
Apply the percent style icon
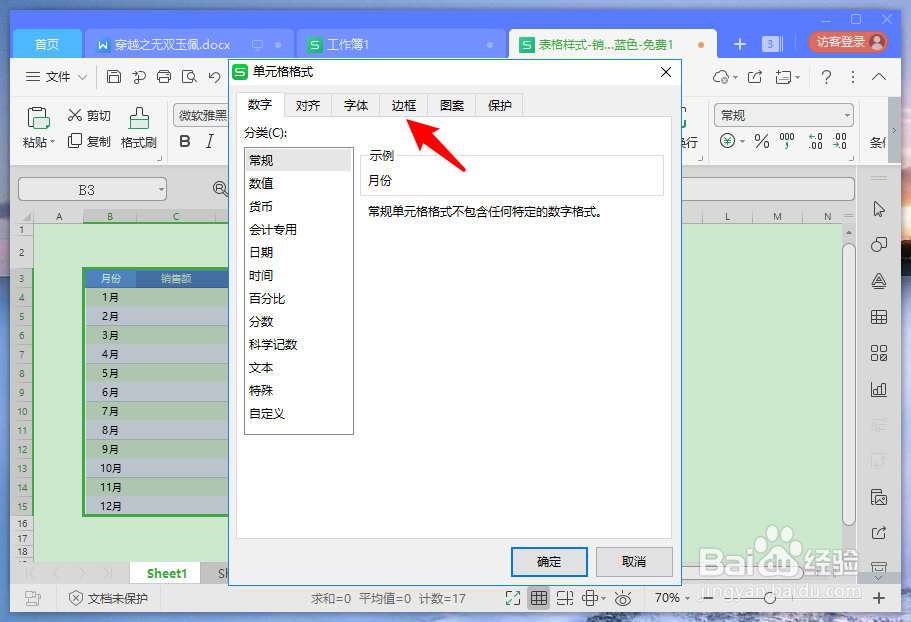click(760, 141)
